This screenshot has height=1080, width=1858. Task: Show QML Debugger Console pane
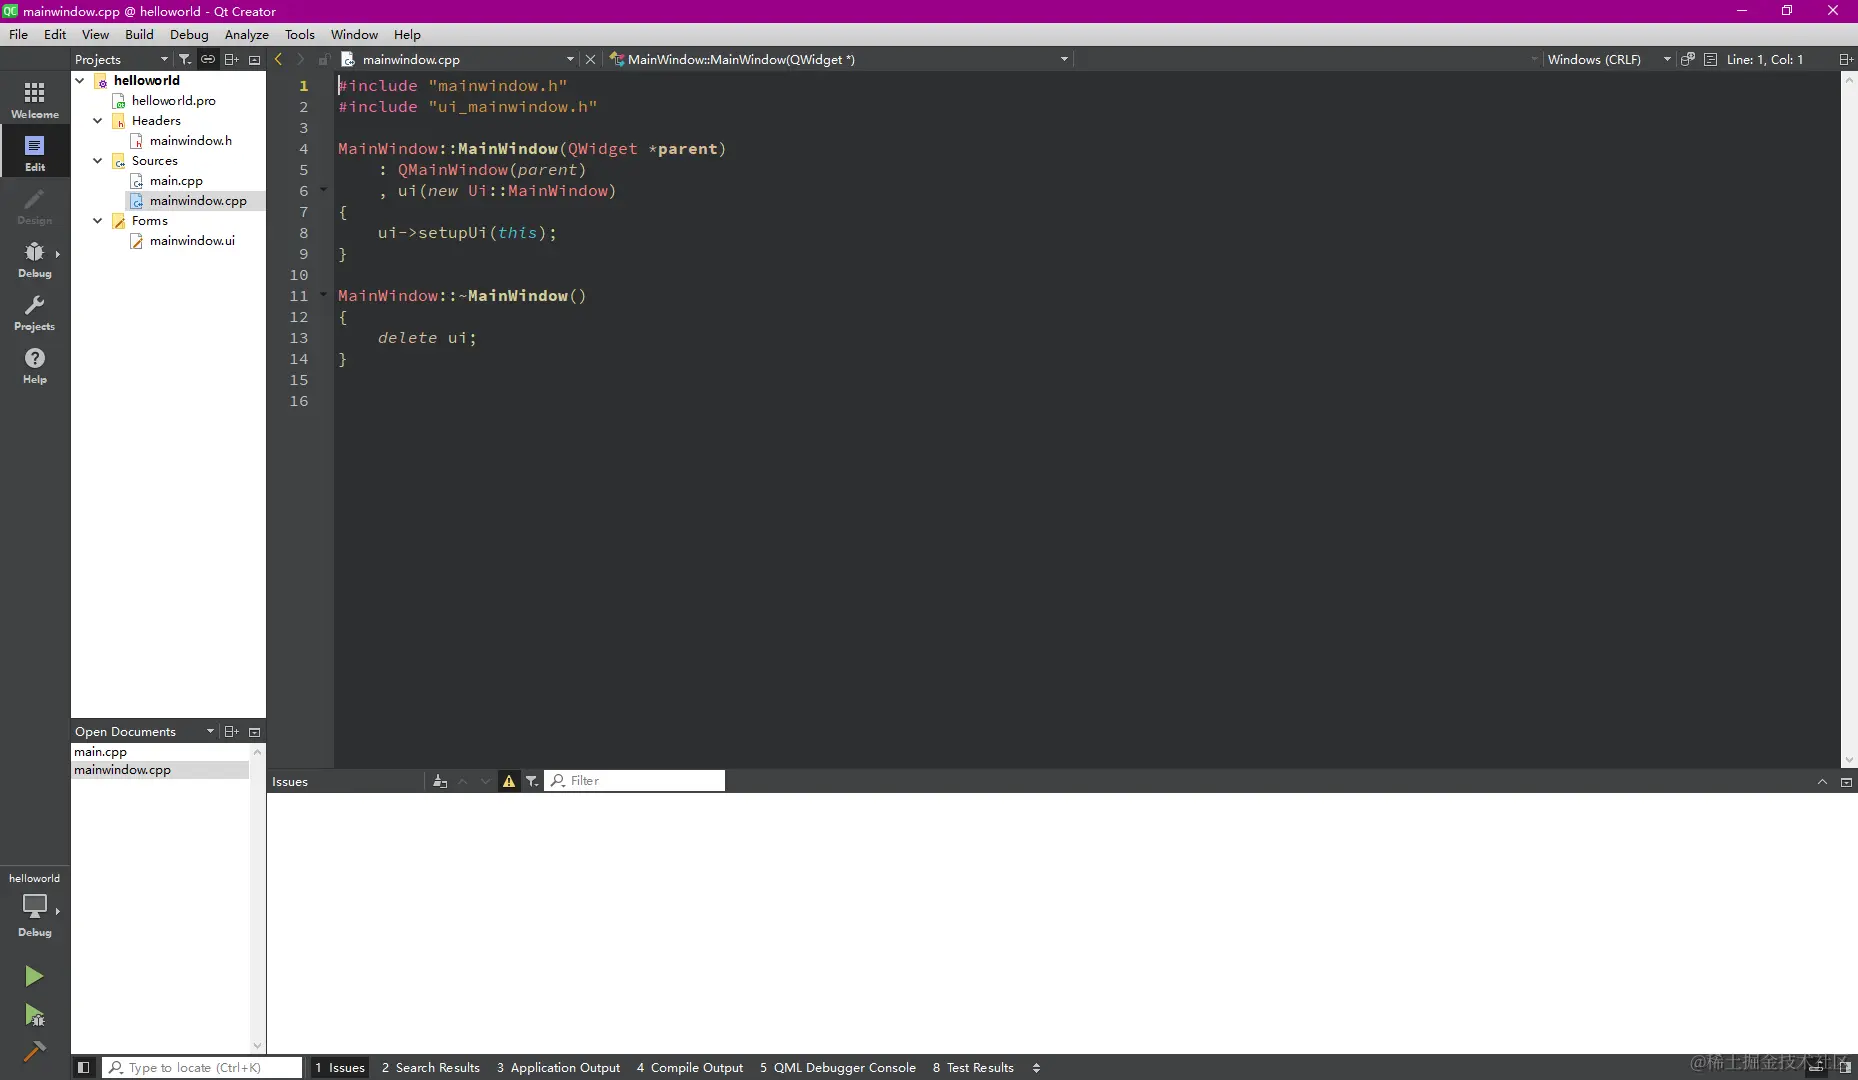[838, 1067]
